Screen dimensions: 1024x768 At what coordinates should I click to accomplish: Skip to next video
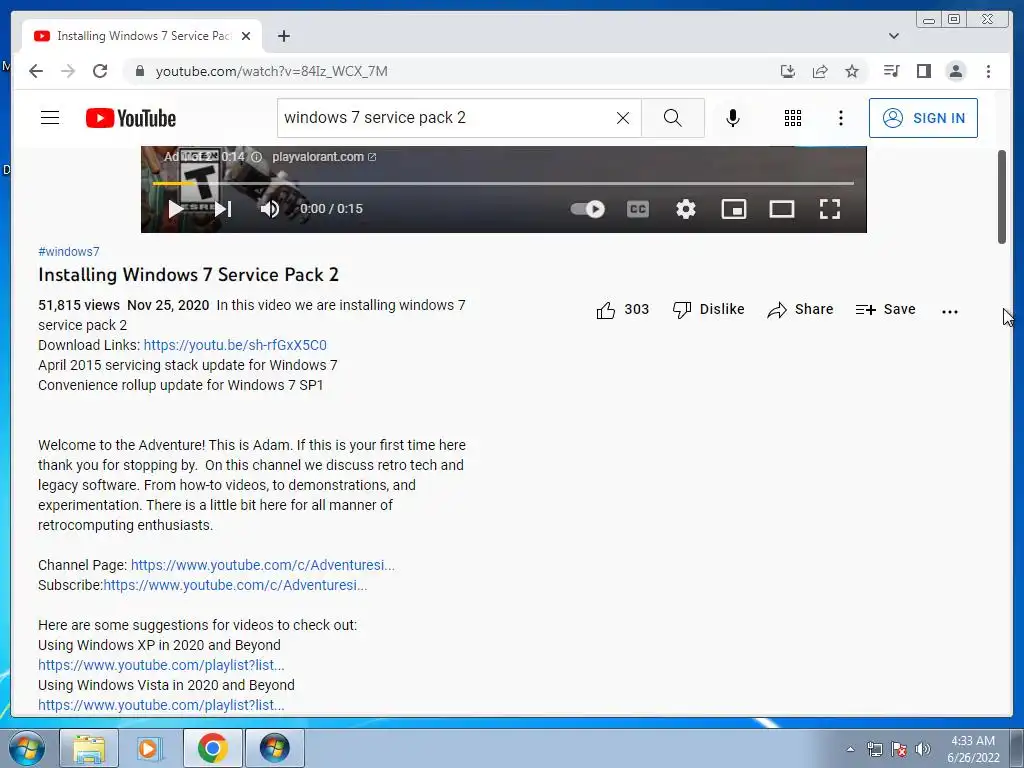(223, 209)
